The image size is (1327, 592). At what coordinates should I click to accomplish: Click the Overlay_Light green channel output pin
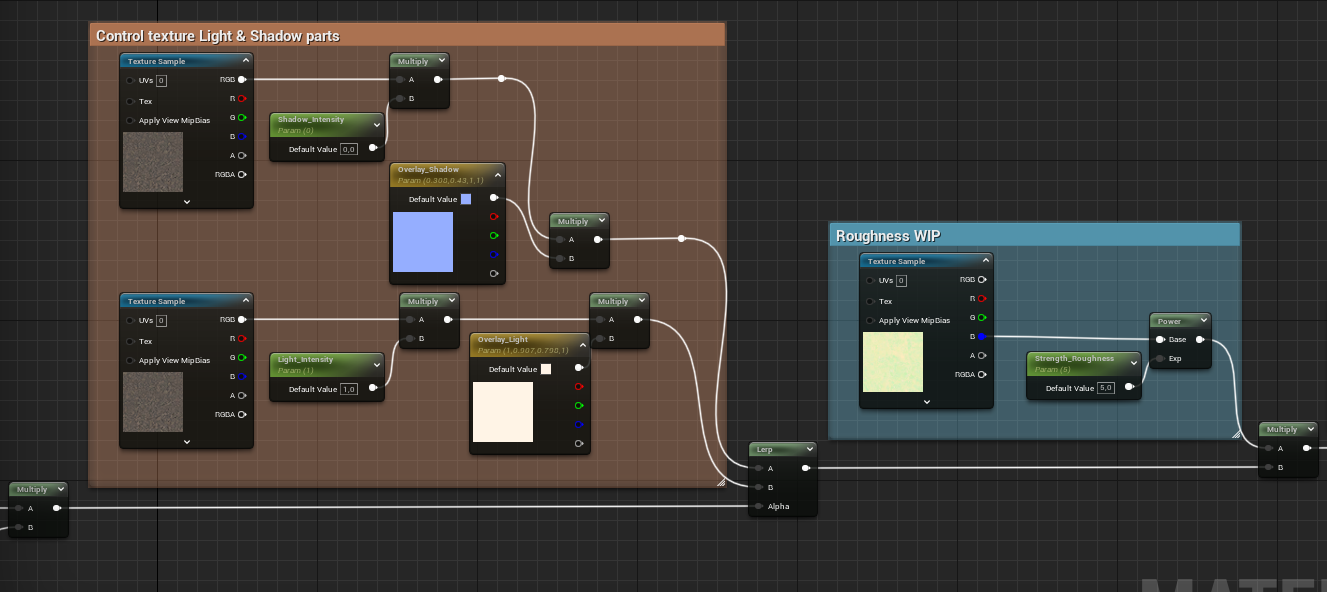[x=578, y=405]
